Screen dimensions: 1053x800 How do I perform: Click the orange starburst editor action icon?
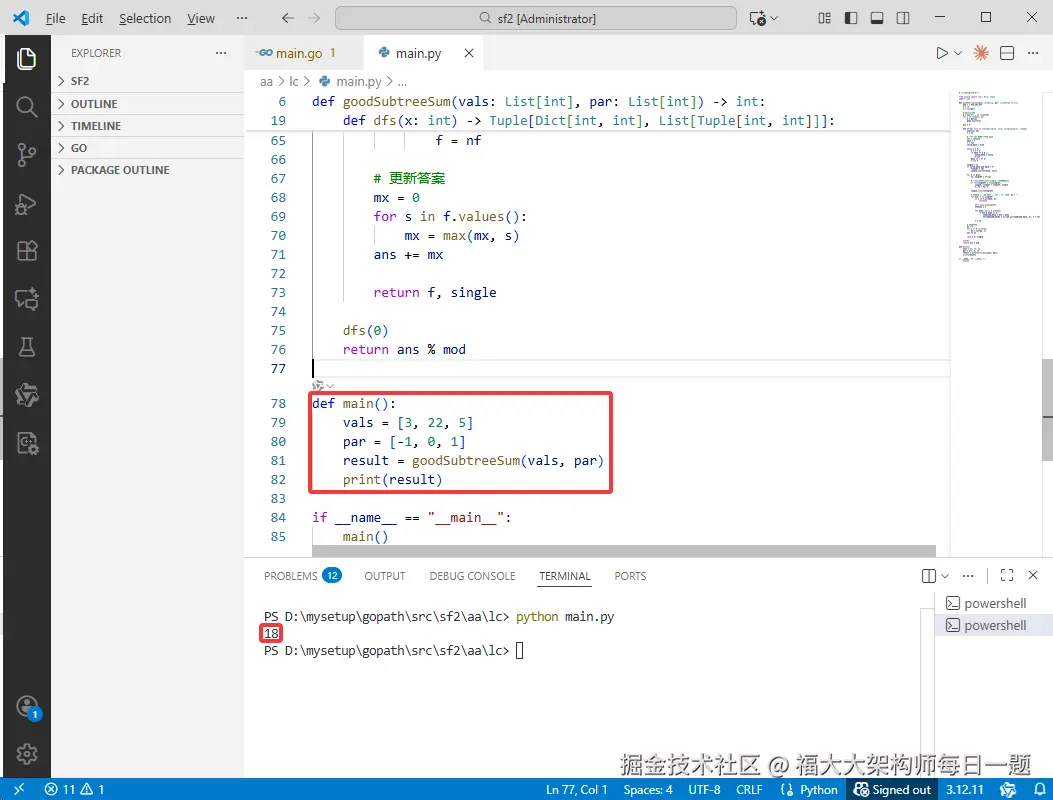(980, 53)
